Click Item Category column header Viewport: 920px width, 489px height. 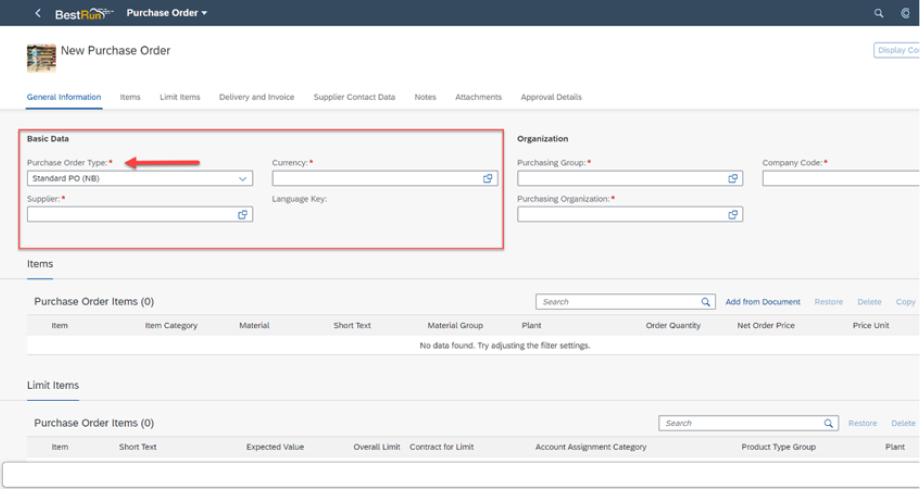(171, 325)
